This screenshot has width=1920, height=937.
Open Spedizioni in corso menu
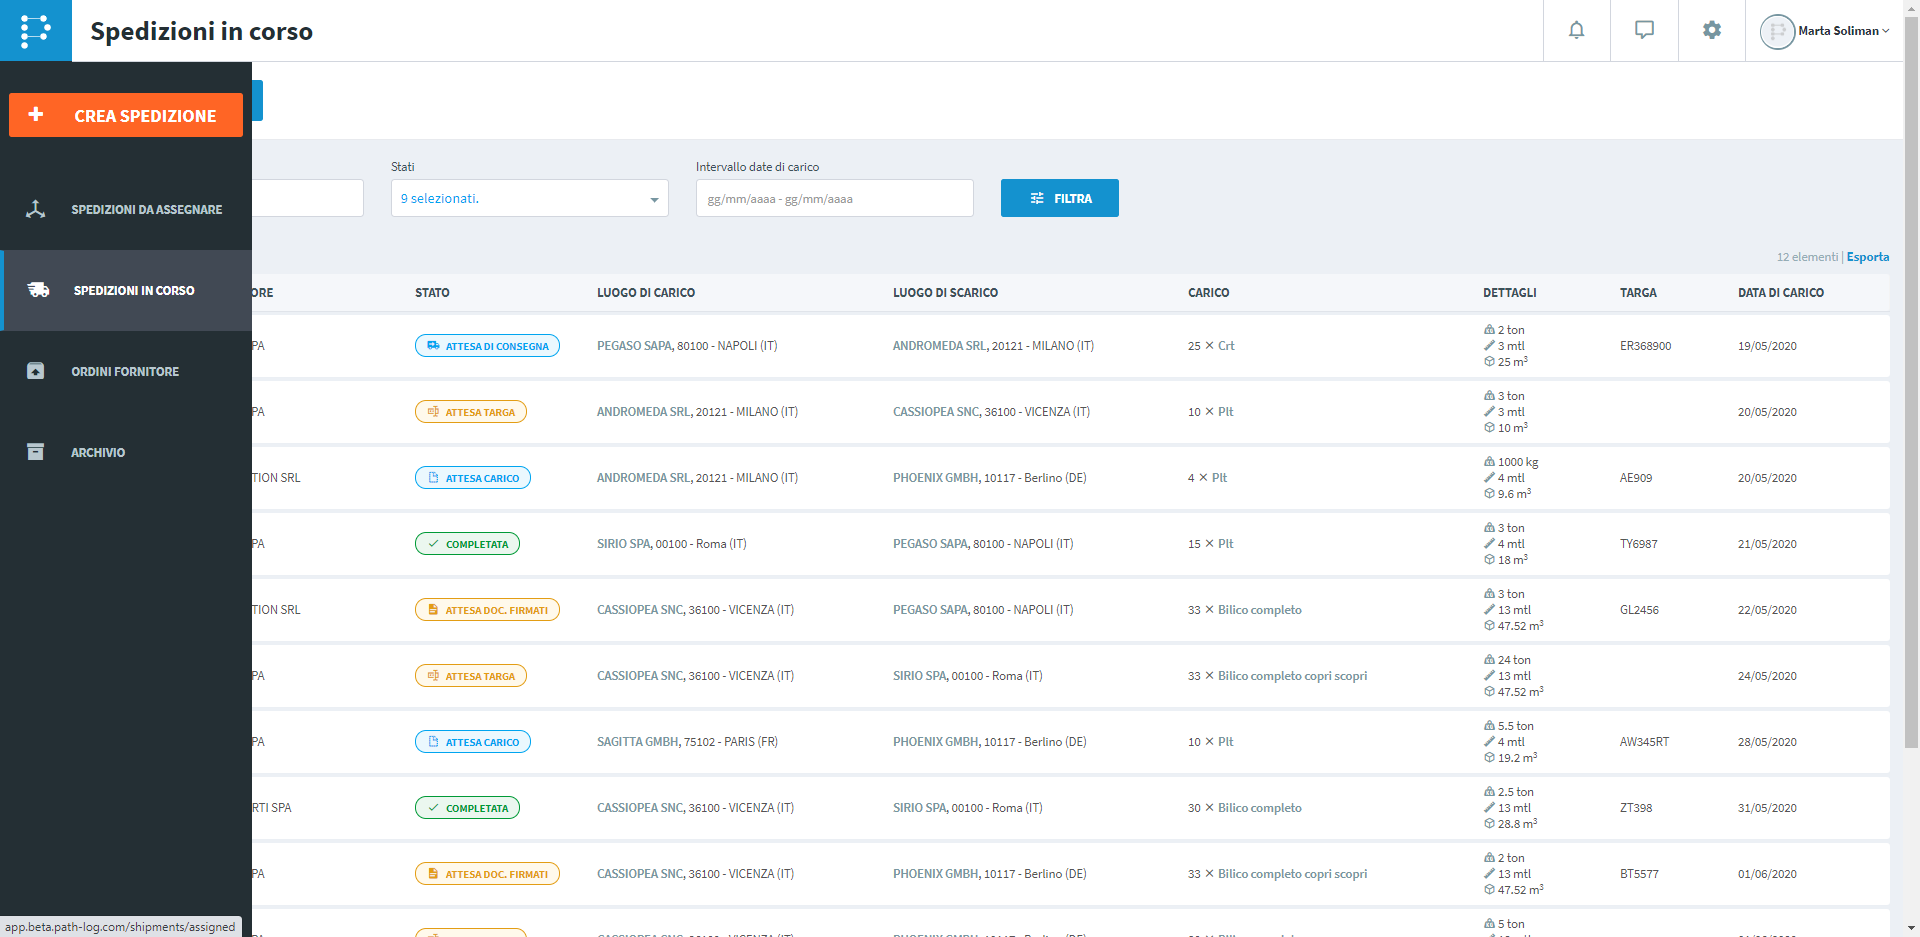tap(126, 290)
